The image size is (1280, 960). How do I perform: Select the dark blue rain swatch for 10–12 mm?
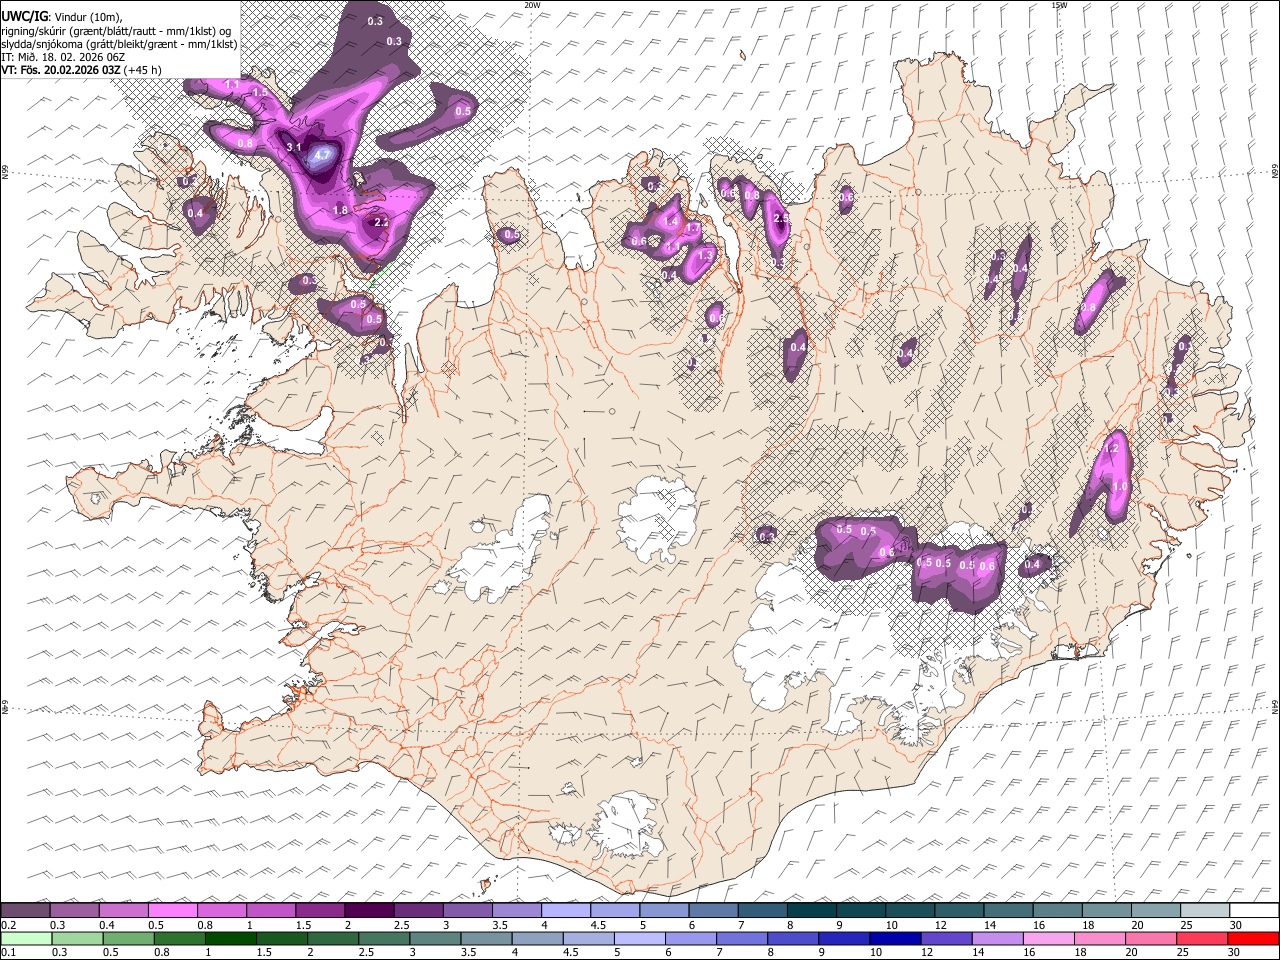click(897, 939)
